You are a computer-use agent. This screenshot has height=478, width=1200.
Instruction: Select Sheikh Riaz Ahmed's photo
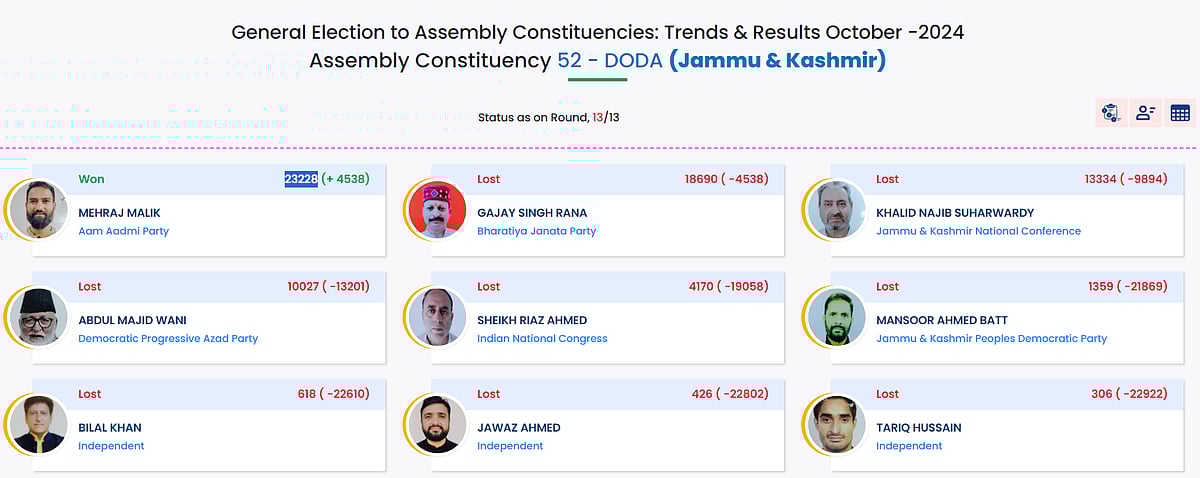(437, 317)
